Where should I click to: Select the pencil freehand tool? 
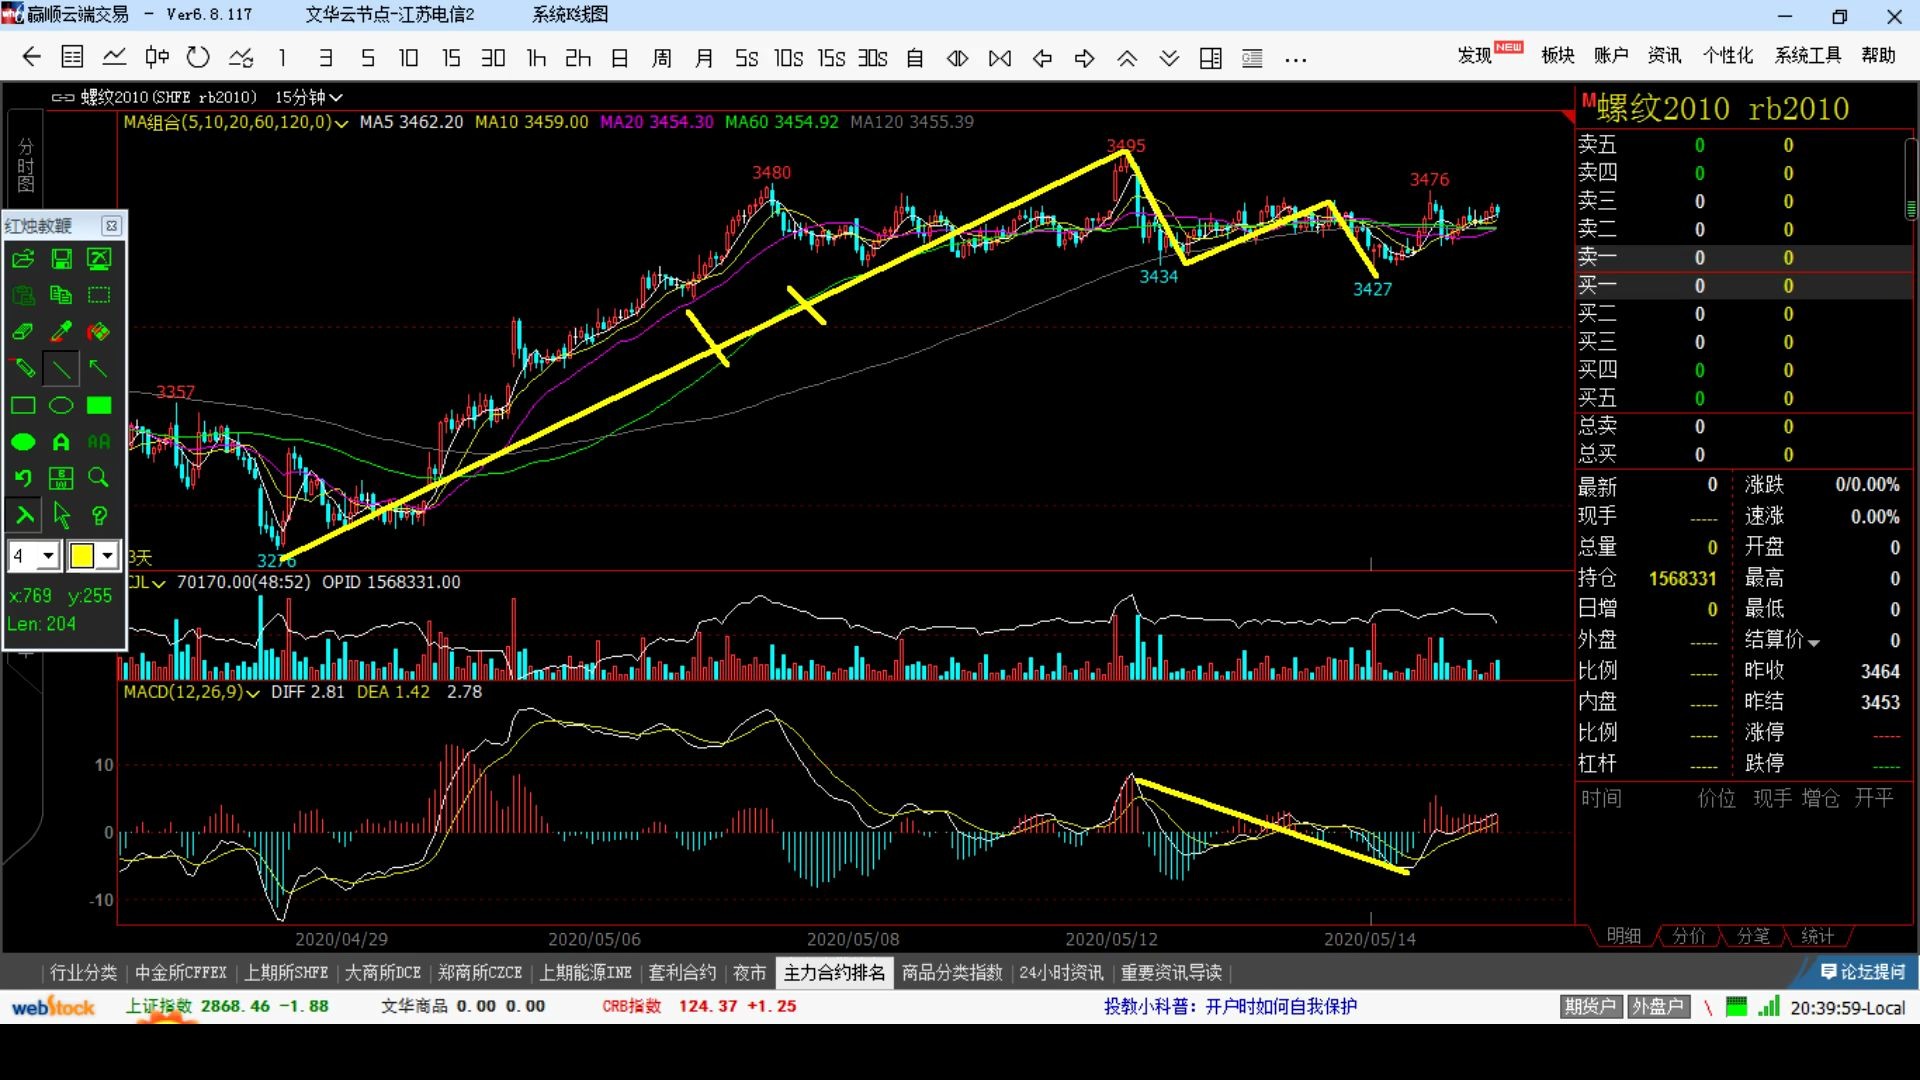pos(23,368)
